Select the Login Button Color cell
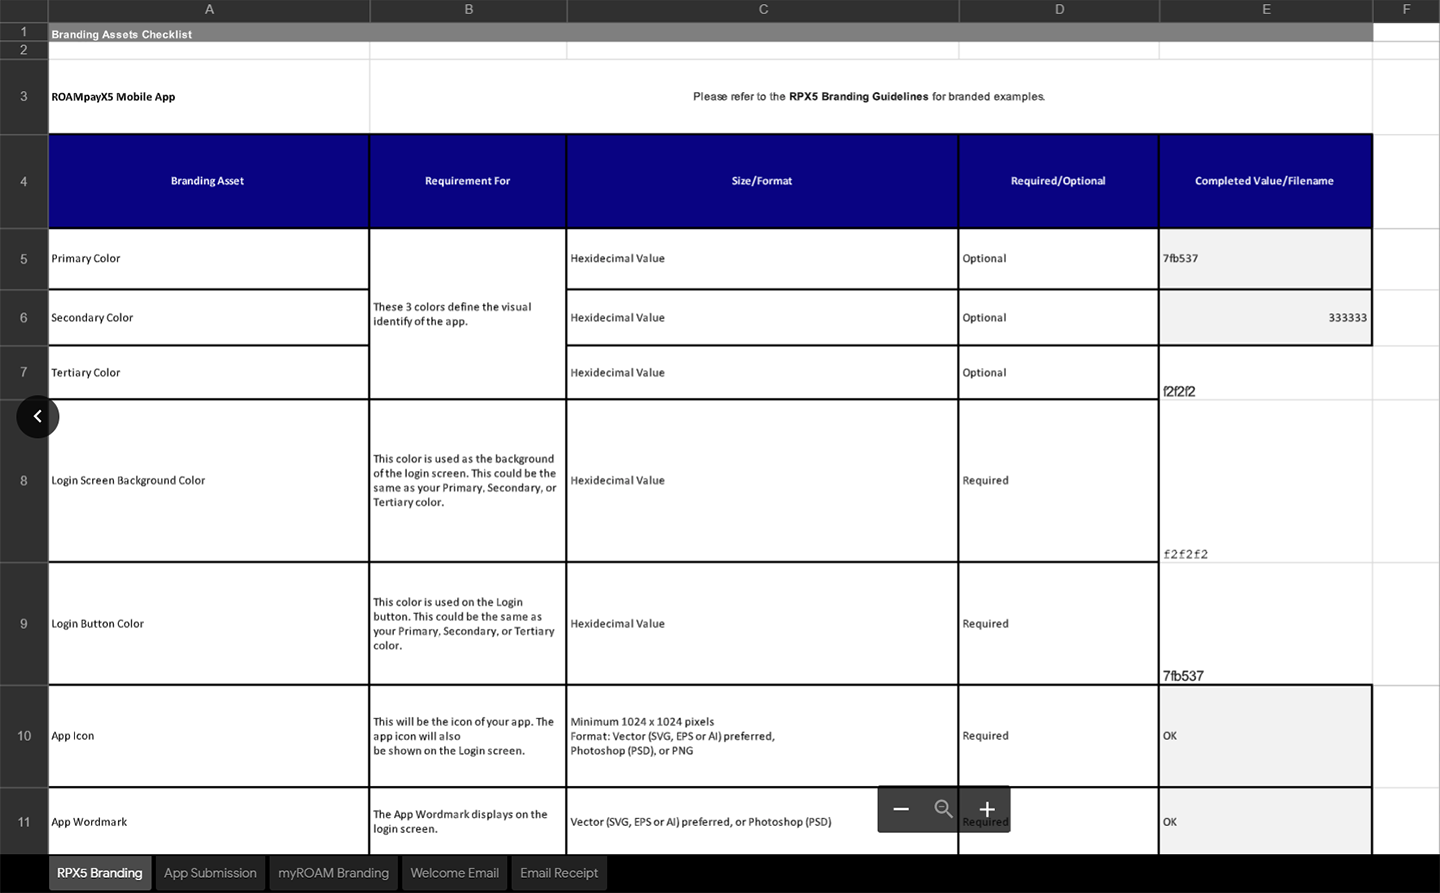 point(209,624)
